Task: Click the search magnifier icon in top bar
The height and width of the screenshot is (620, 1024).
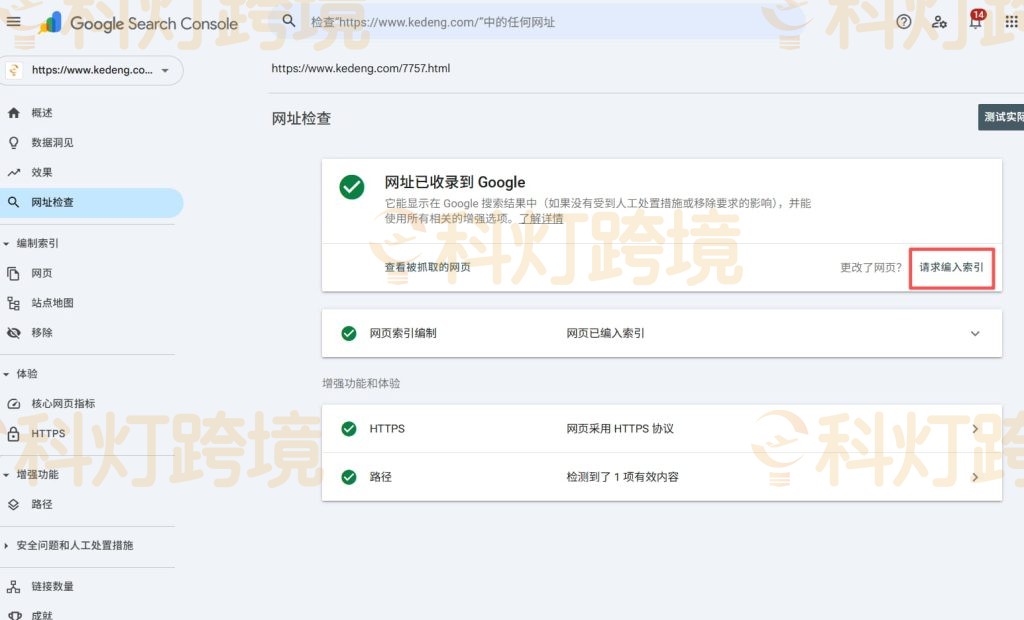Action: [x=289, y=21]
